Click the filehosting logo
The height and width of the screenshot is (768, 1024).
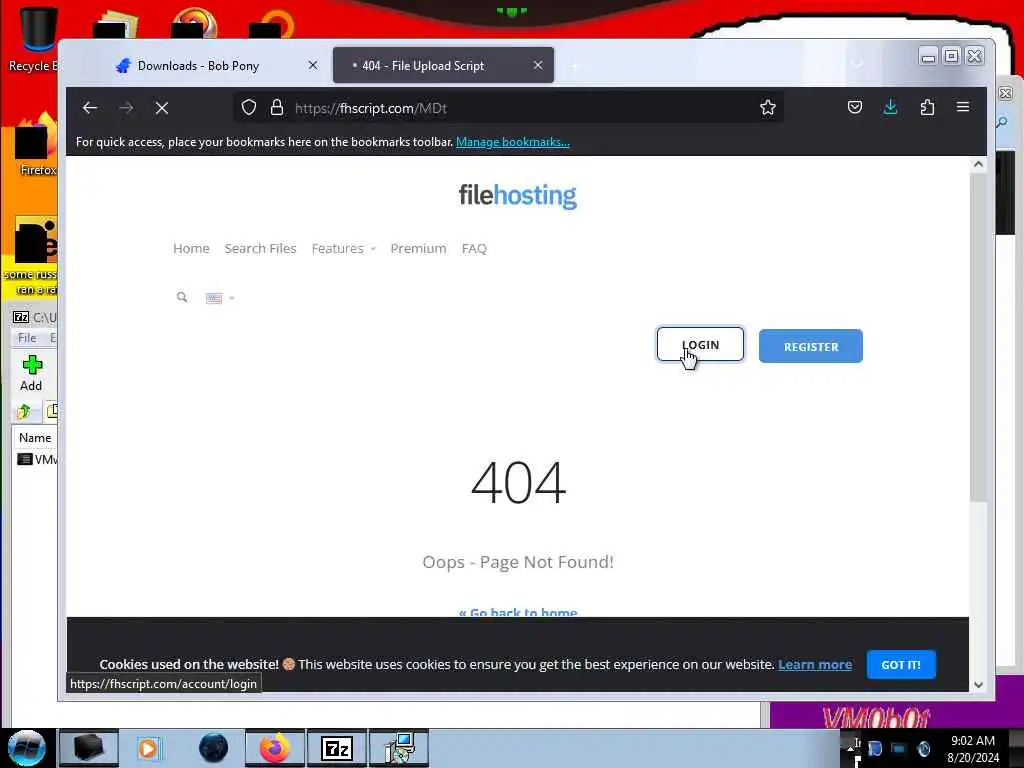(517, 195)
